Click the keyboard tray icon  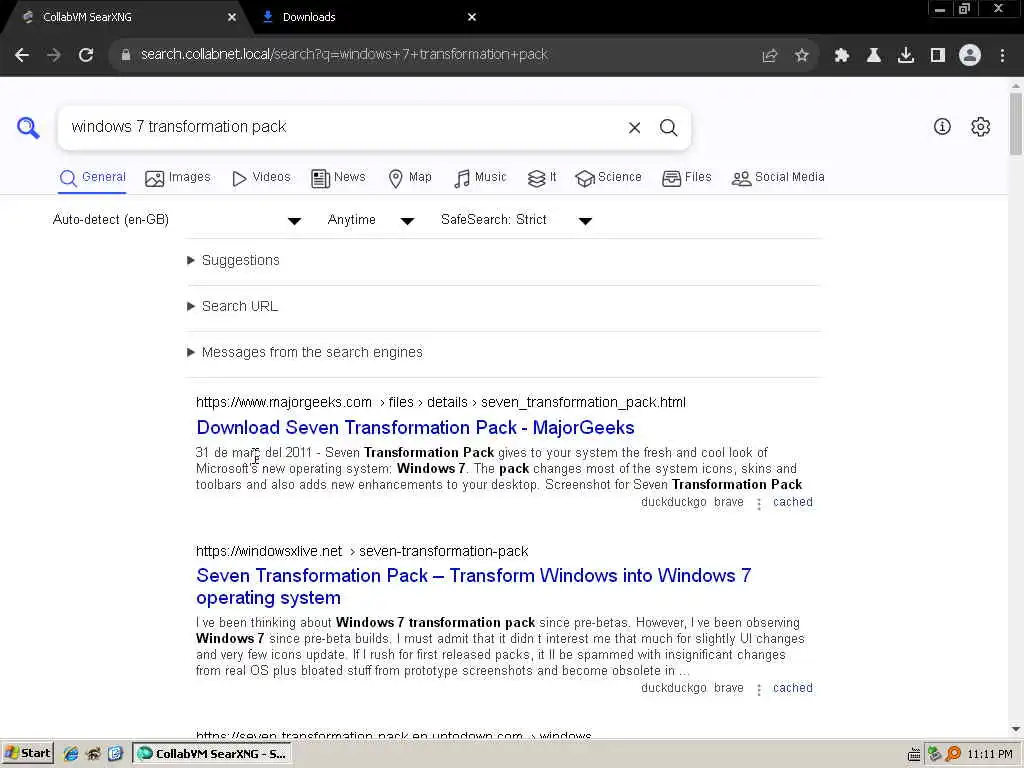pos(914,755)
